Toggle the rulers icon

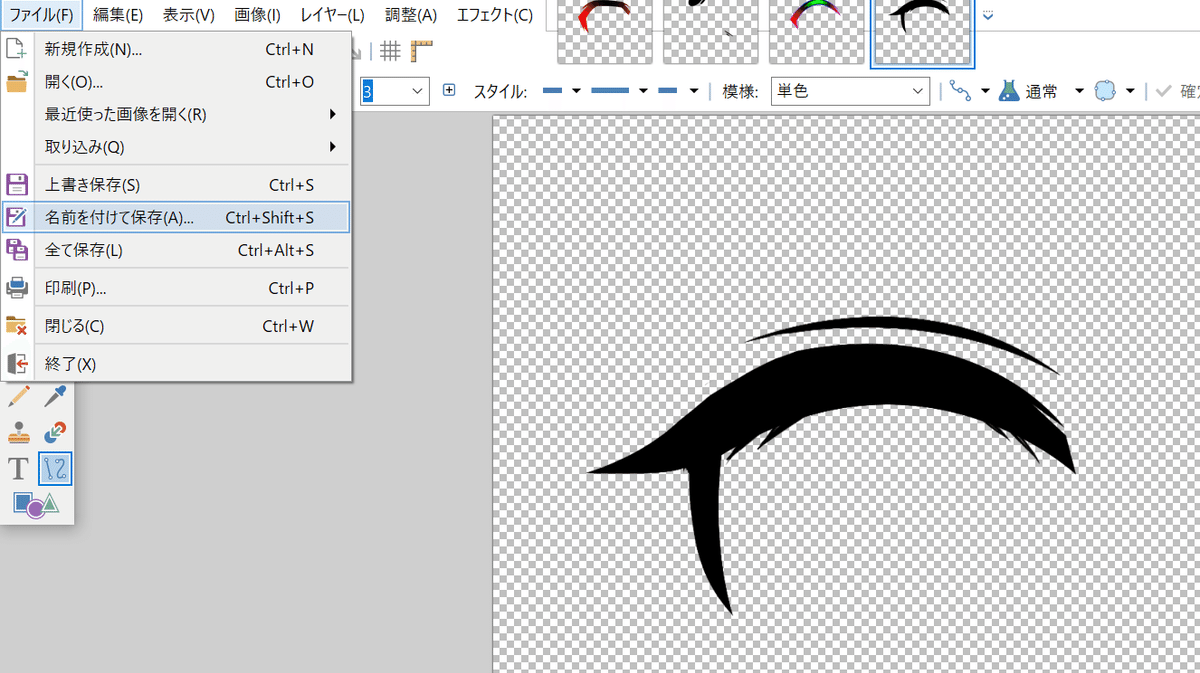(421, 51)
